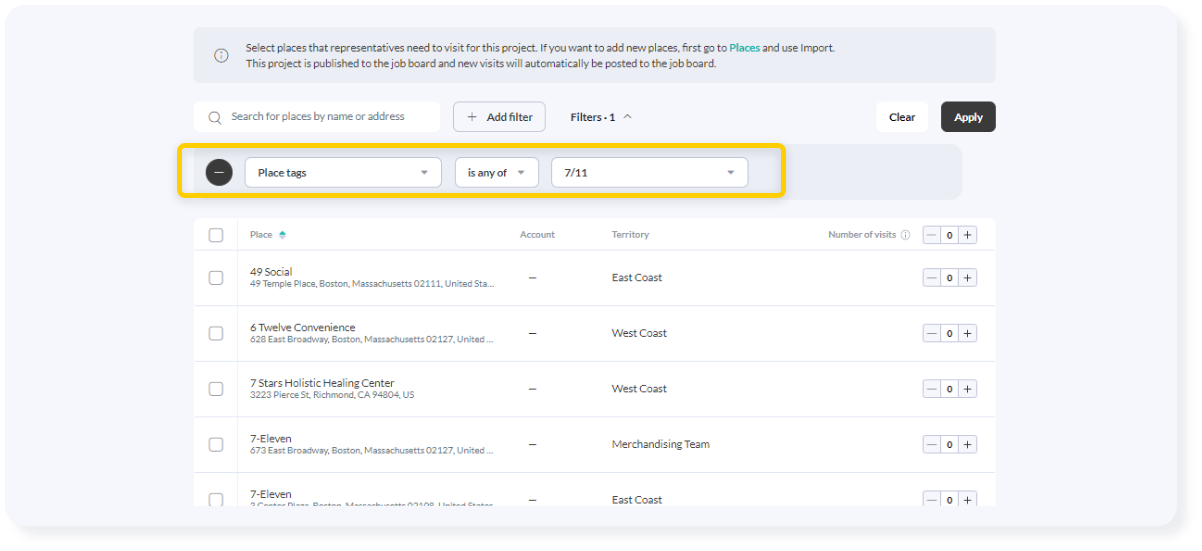Click the Apply button

(968, 117)
